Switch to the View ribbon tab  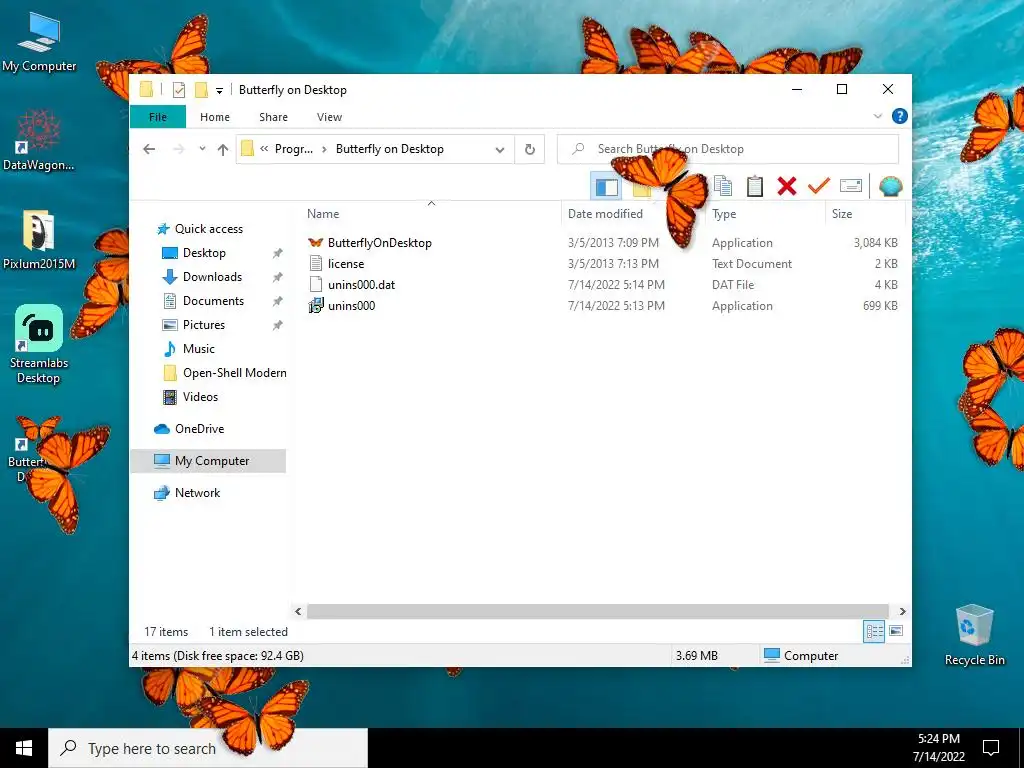pyautogui.click(x=329, y=117)
